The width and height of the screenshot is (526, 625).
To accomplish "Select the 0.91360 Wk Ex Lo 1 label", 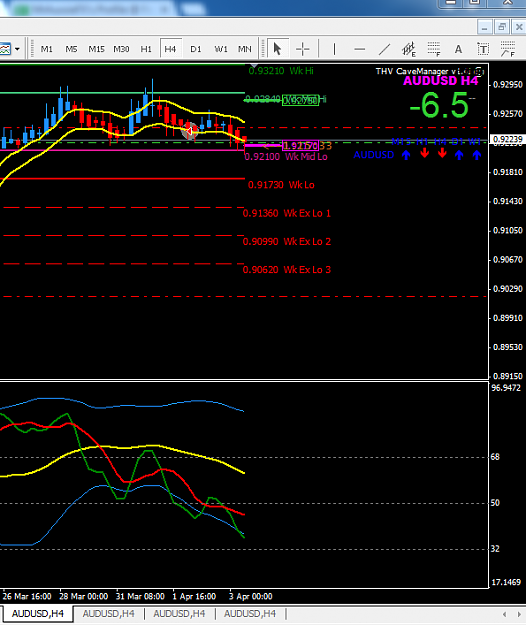I will [x=287, y=213].
